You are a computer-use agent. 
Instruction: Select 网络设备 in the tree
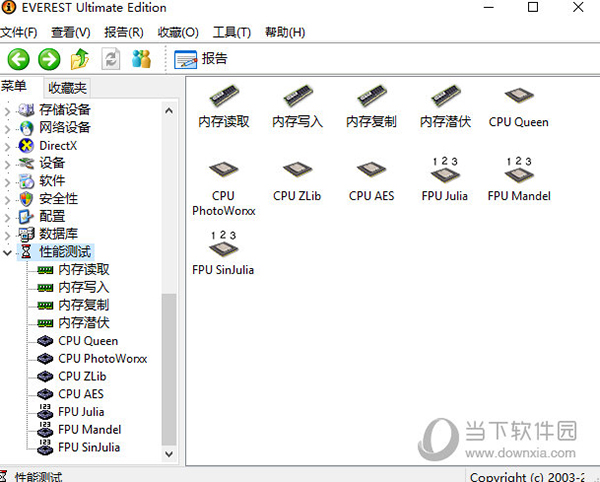65,127
